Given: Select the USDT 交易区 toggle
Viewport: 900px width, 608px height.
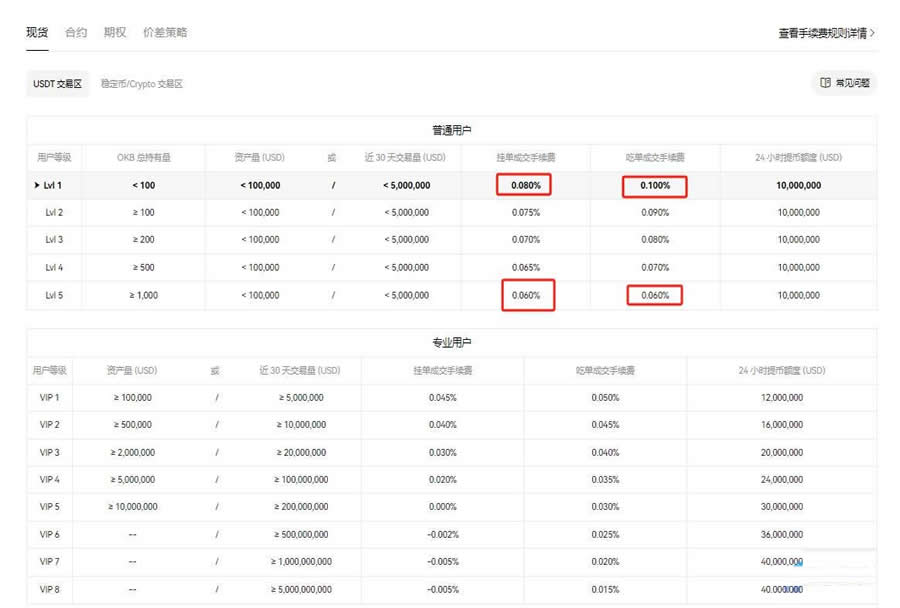Looking at the screenshot, I should [57, 84].
